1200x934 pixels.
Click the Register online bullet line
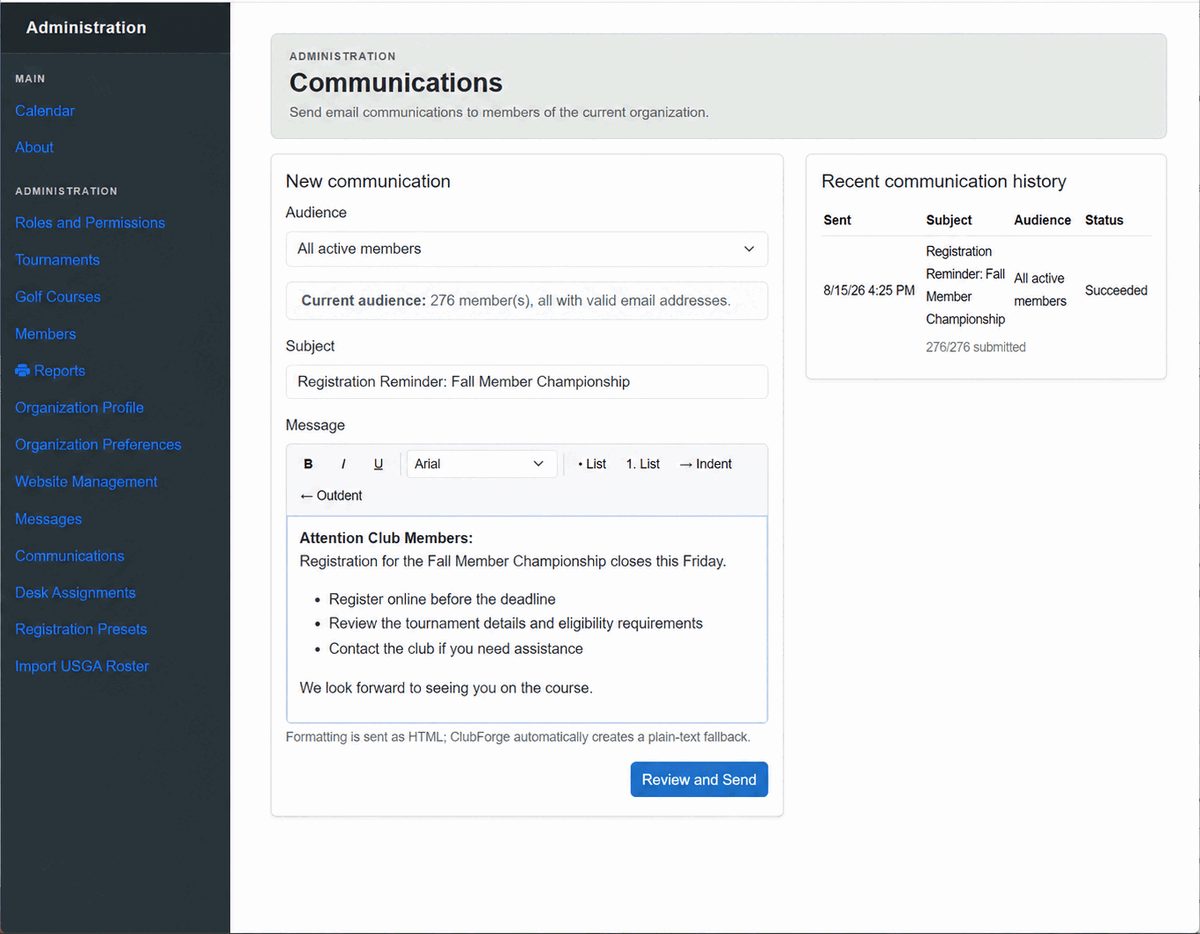[x=442, y=599]
